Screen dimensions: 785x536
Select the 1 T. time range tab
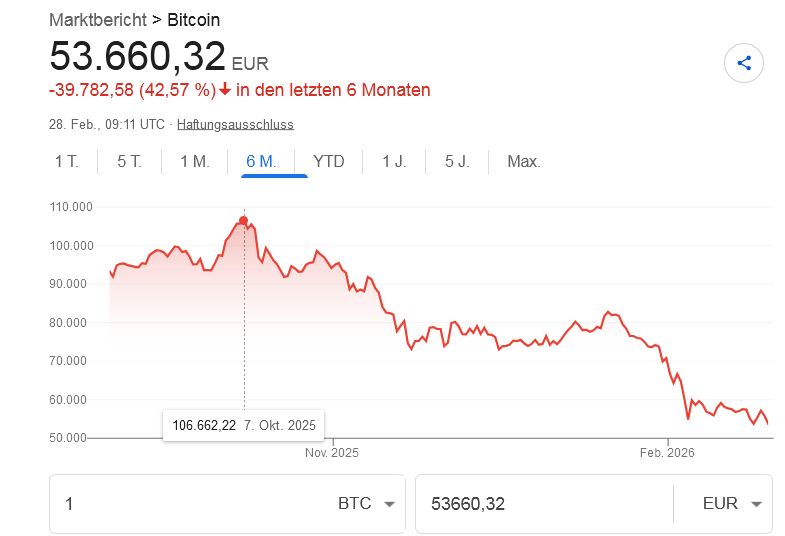coord(67,162)
